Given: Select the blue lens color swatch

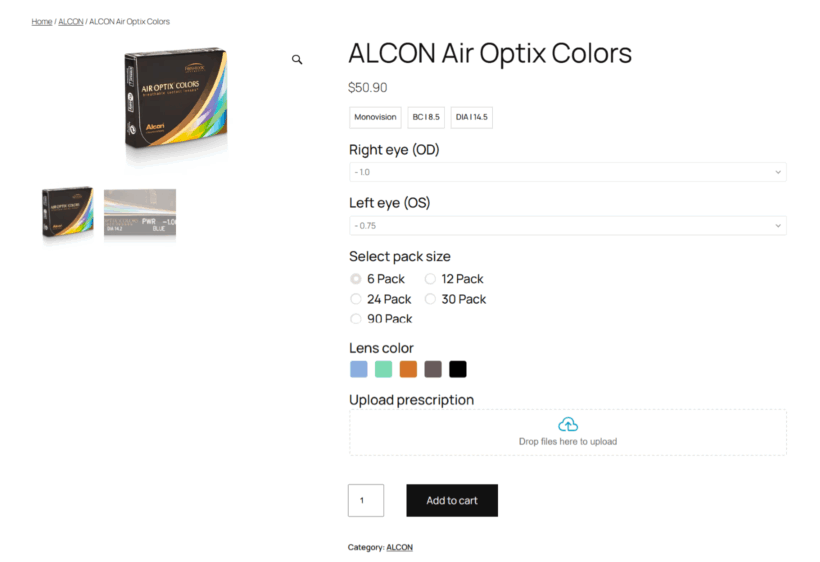Looking at the screenshot, I should coord(359,369).
